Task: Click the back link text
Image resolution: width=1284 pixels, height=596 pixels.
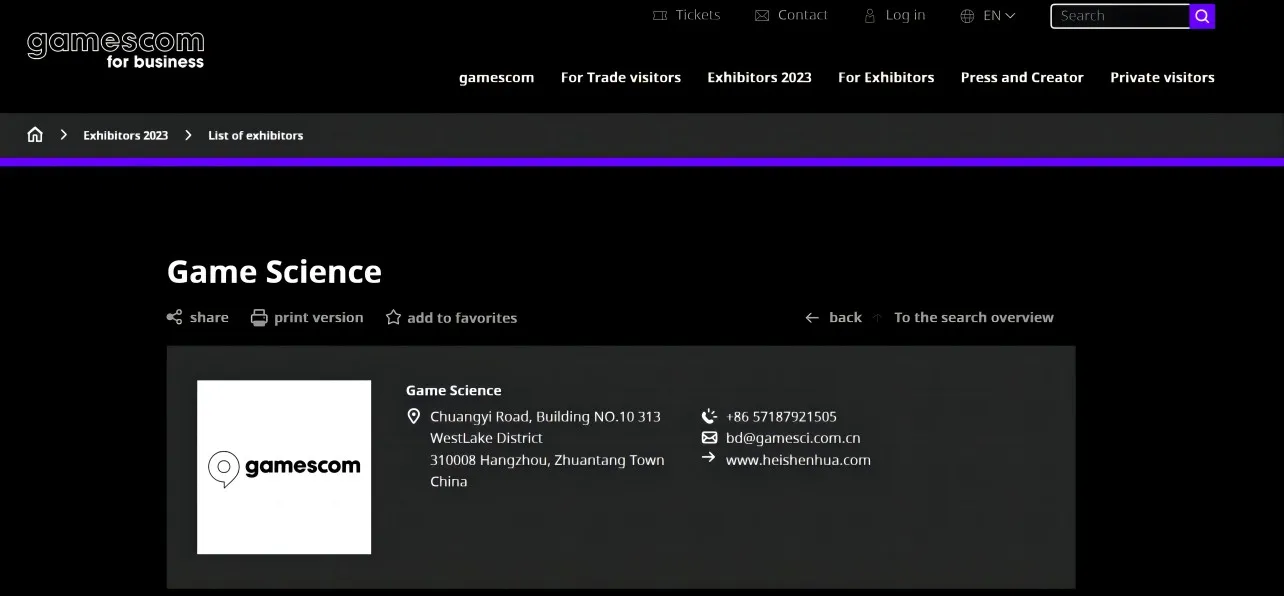Action: point(845,317)
